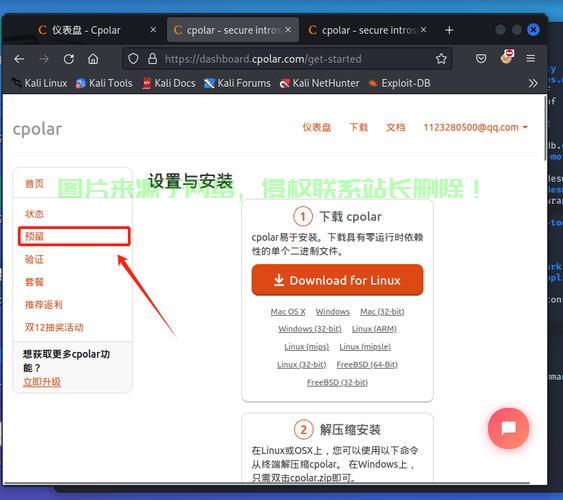
Task: Click the padlock site info icon
Action: 153,59
